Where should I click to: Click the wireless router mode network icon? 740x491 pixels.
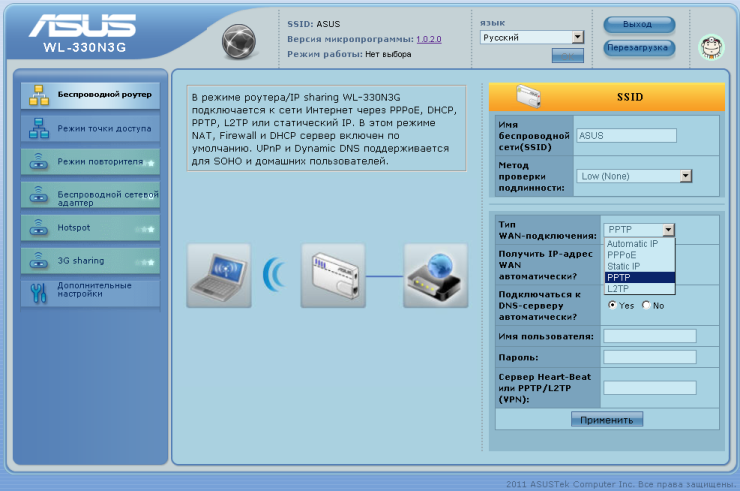[39, 95]
